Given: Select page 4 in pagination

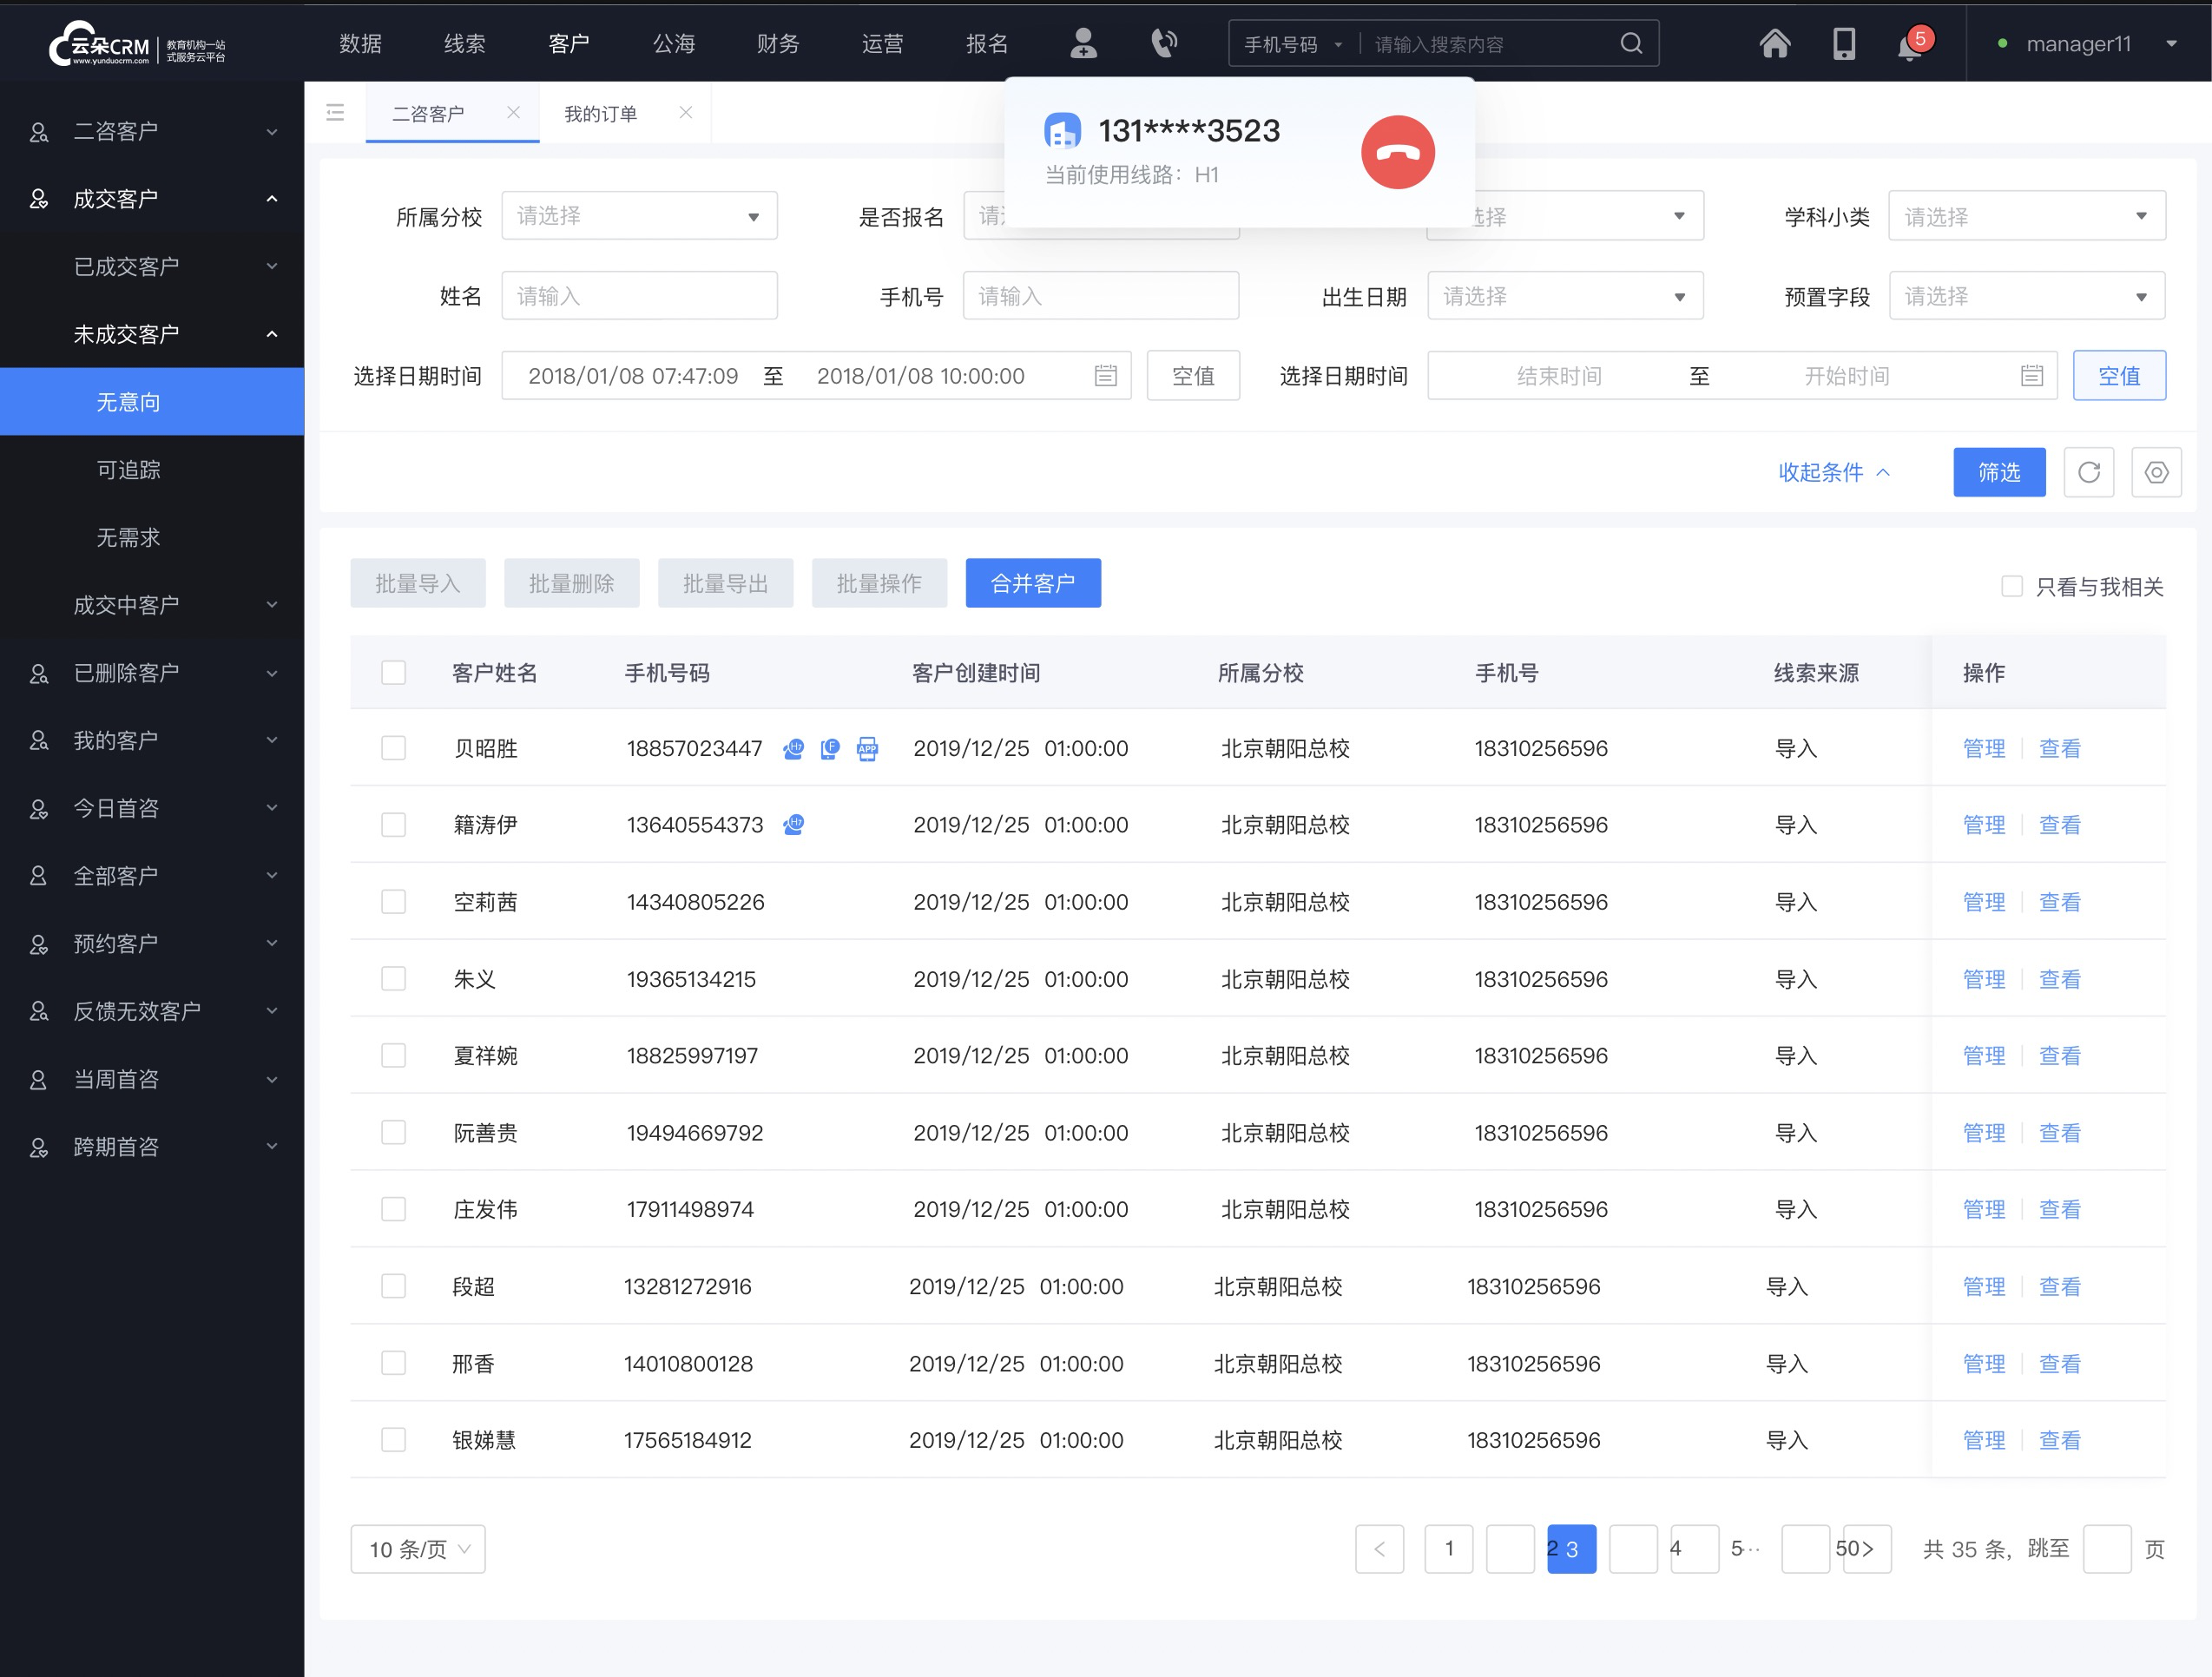Looking at the screenshot, I should (1675, 1549).
